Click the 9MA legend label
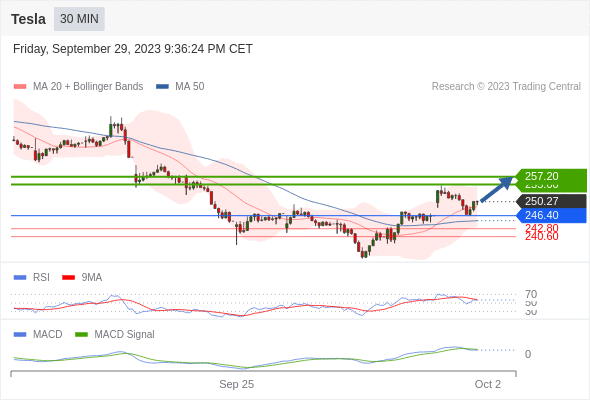590x400 pixels. 92,278
